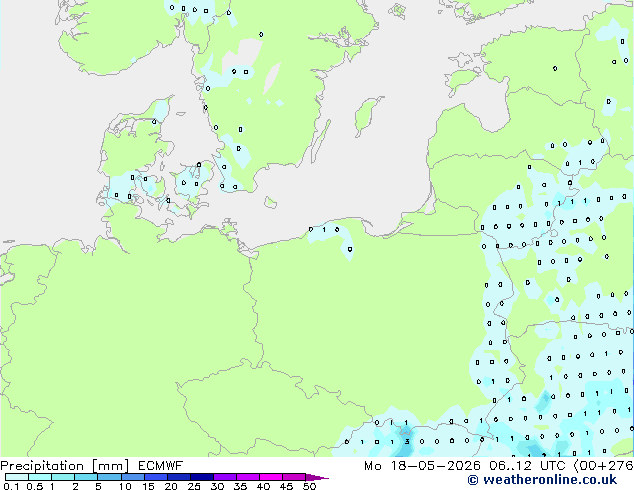Select the 30–35 mm purple legend swatch

tap(225, 477)
